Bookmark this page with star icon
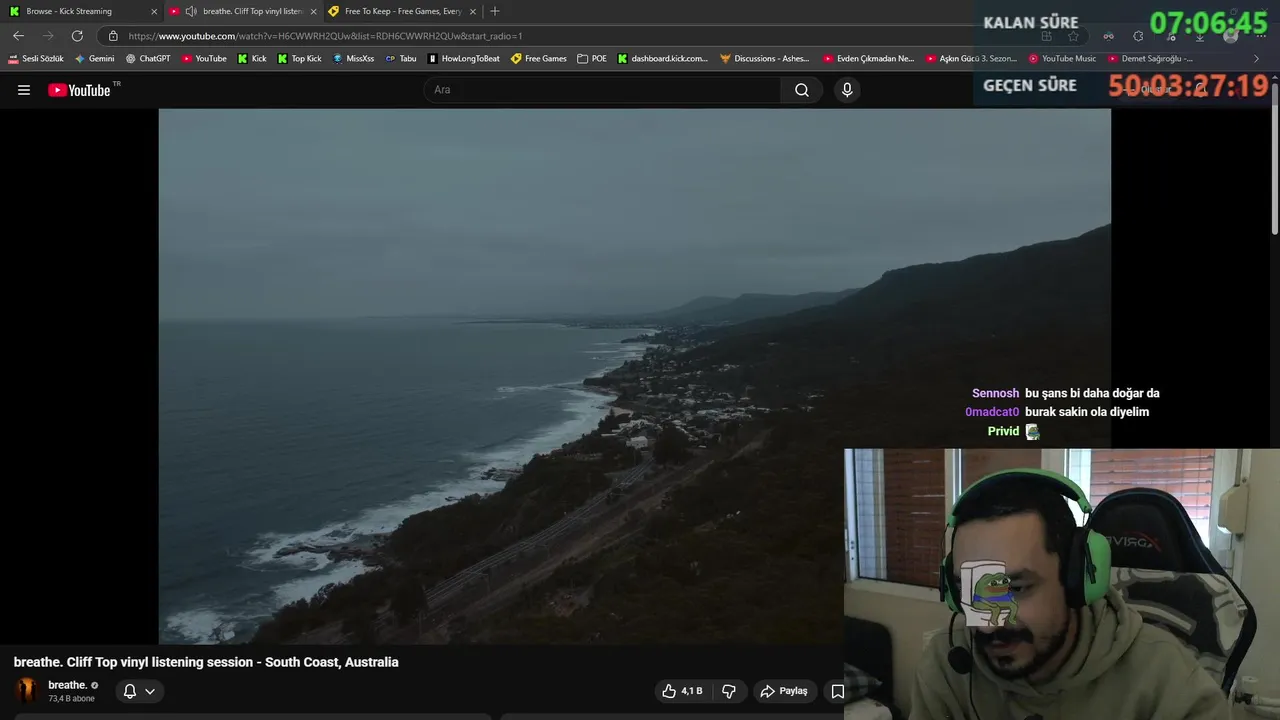Viewport: 1280px width, 720px height. 1074,36
